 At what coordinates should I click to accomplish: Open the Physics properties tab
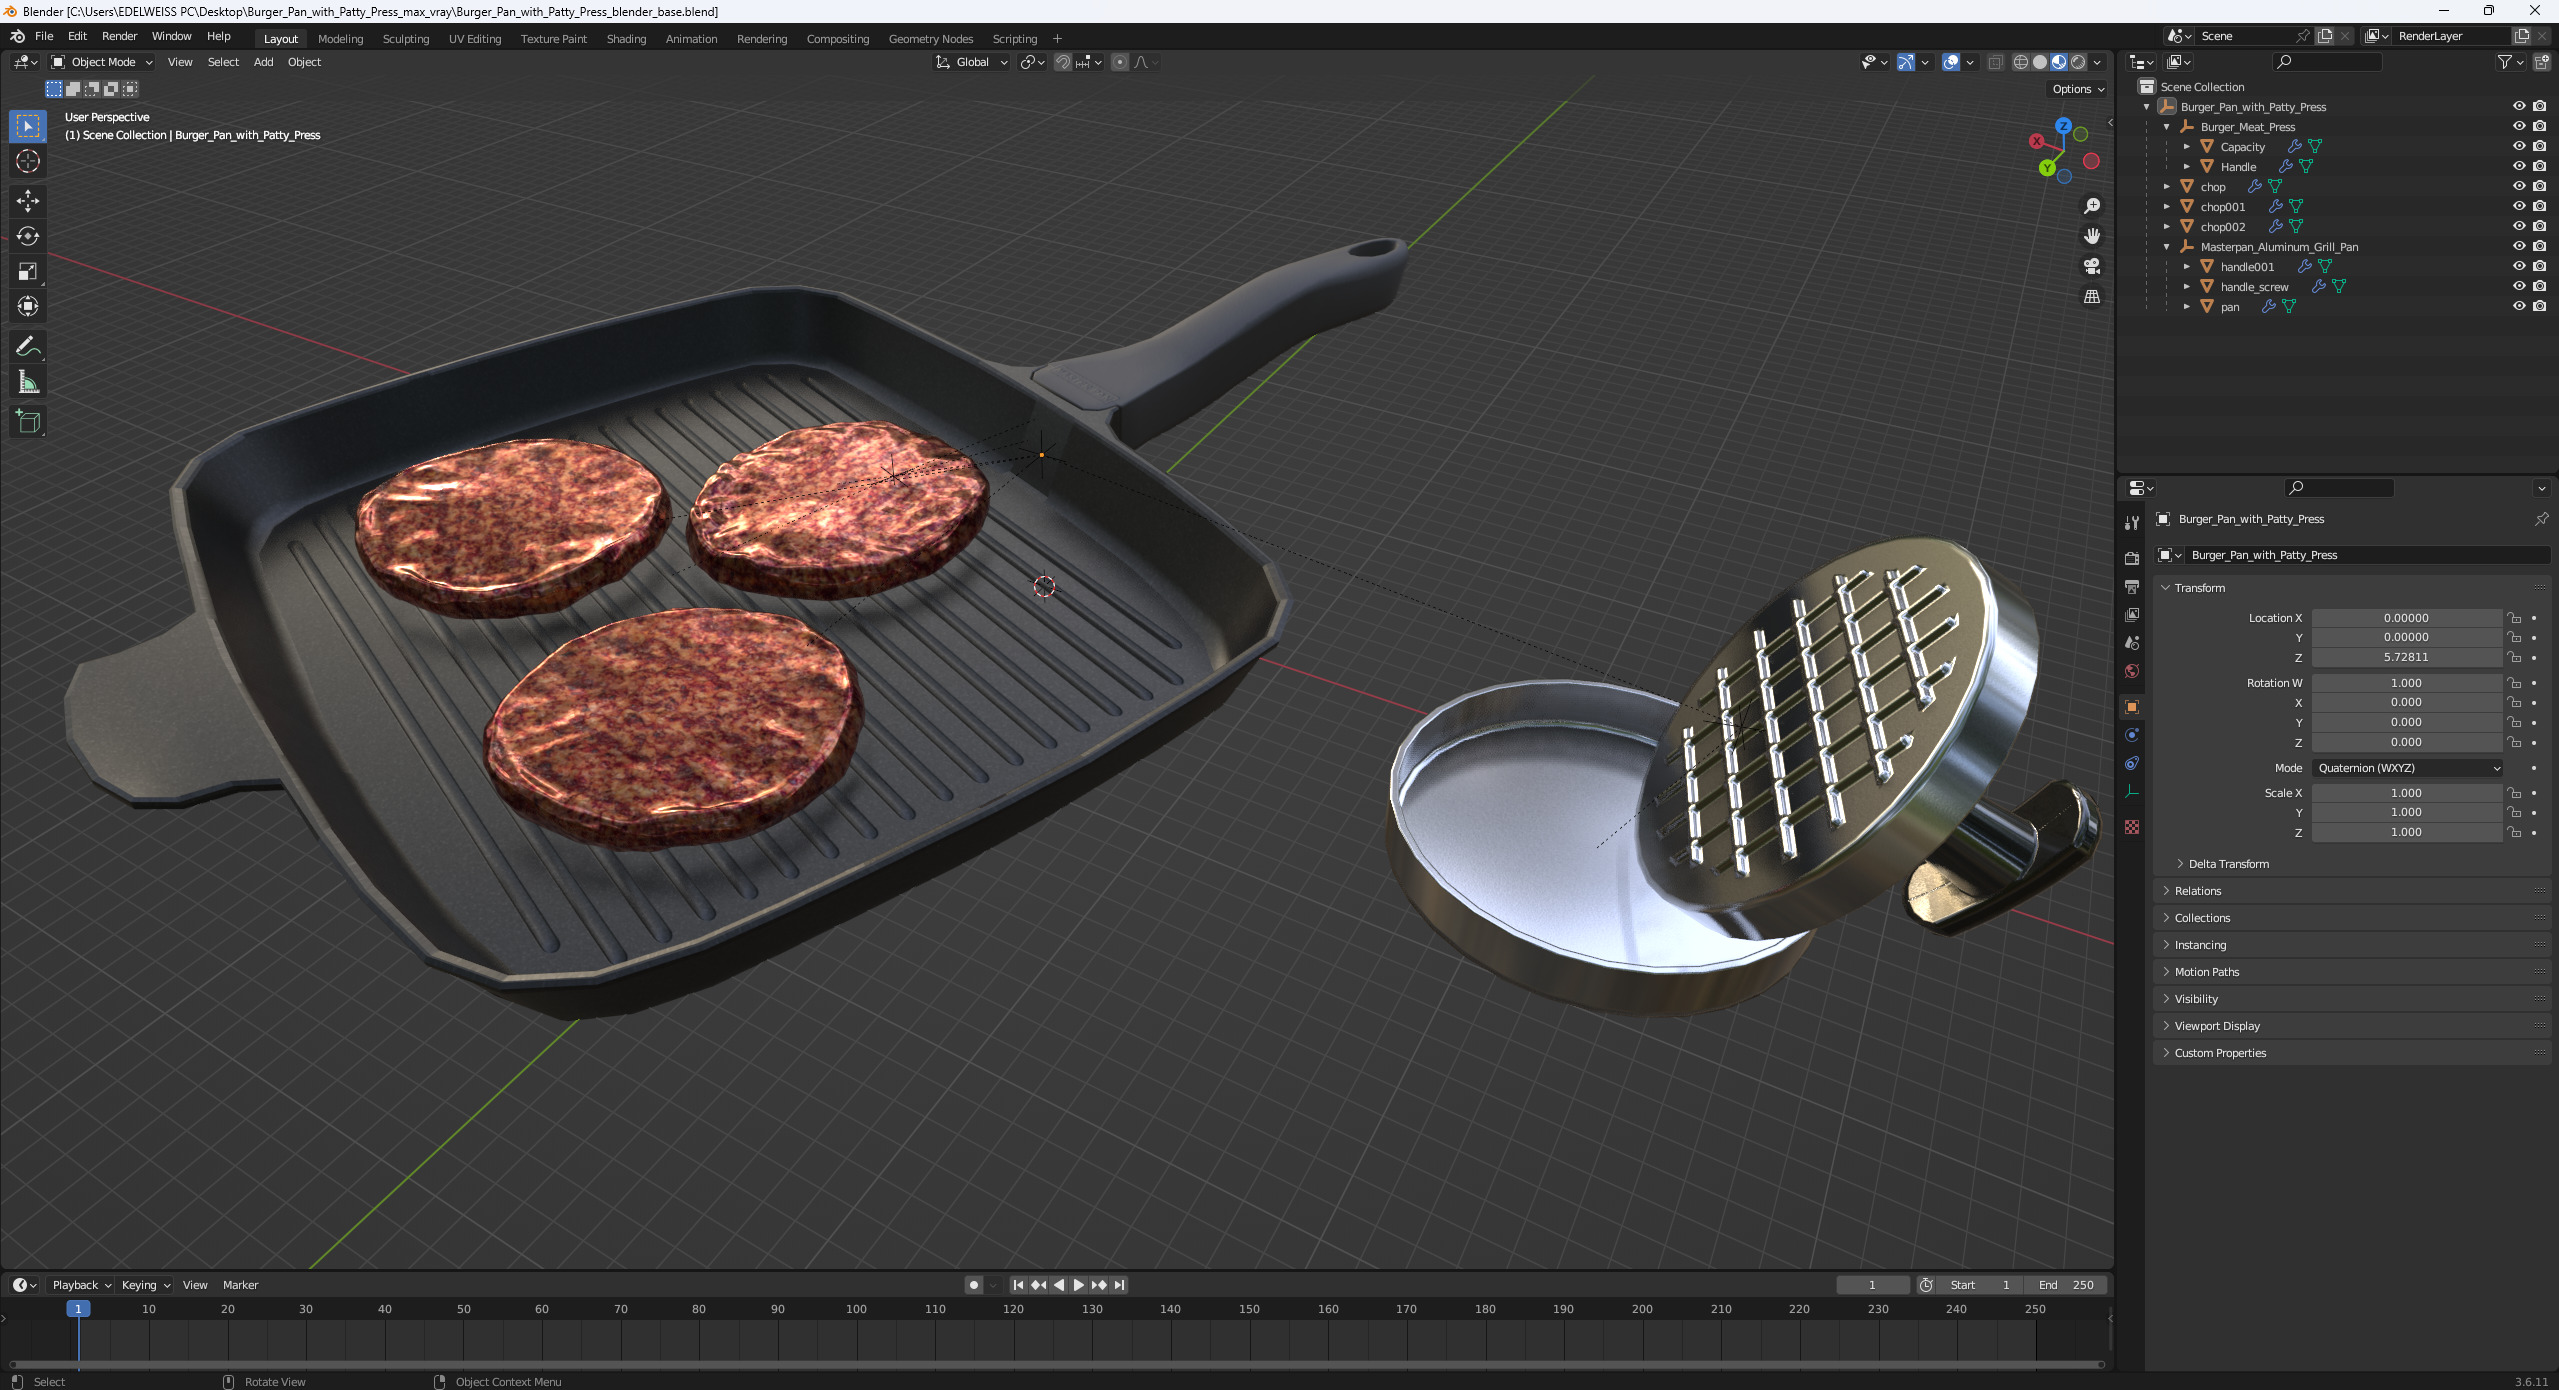click(2132, 735)
